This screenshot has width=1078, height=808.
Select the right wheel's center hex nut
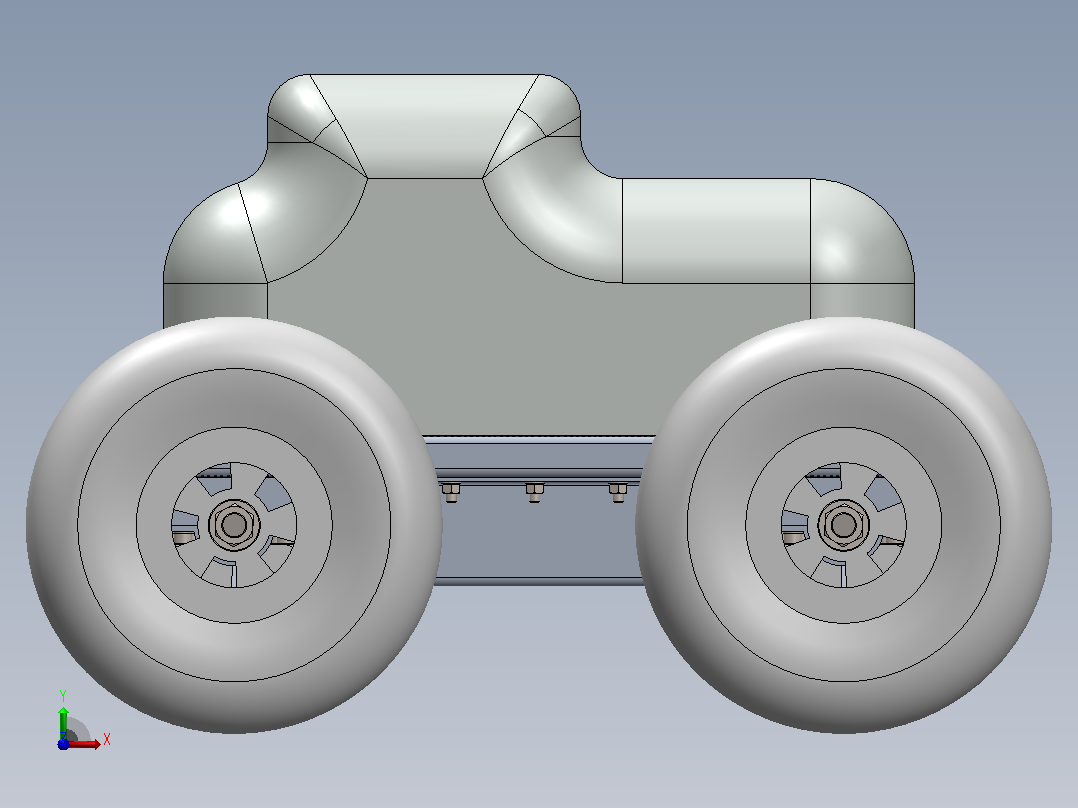[844, 525]
